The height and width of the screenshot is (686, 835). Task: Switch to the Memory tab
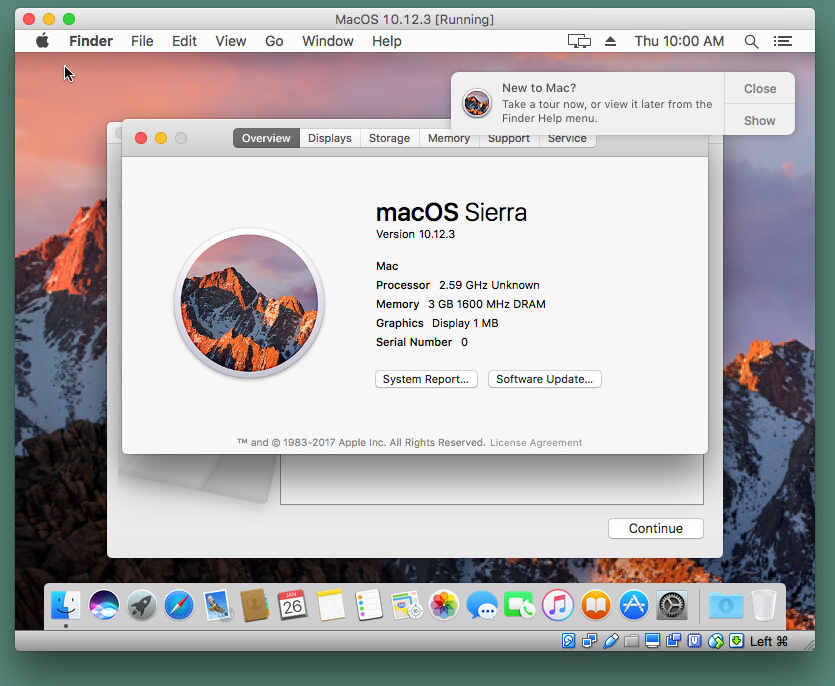tap(449, 138)
